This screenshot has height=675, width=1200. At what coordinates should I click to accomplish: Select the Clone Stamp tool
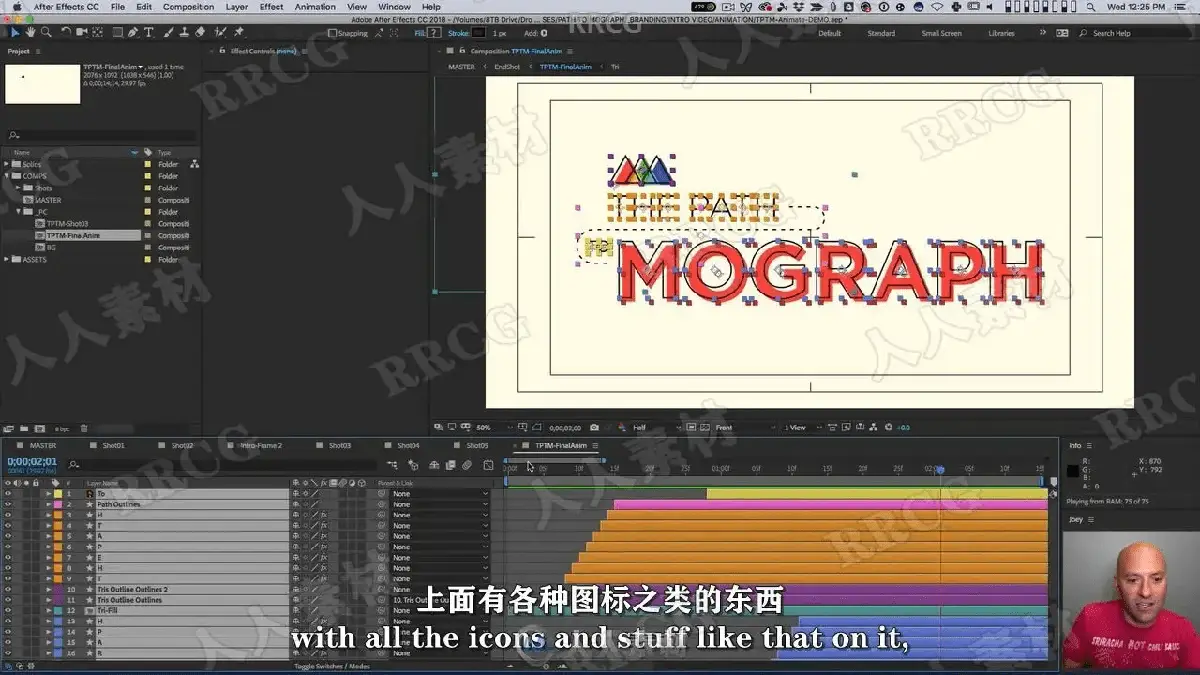184,32
